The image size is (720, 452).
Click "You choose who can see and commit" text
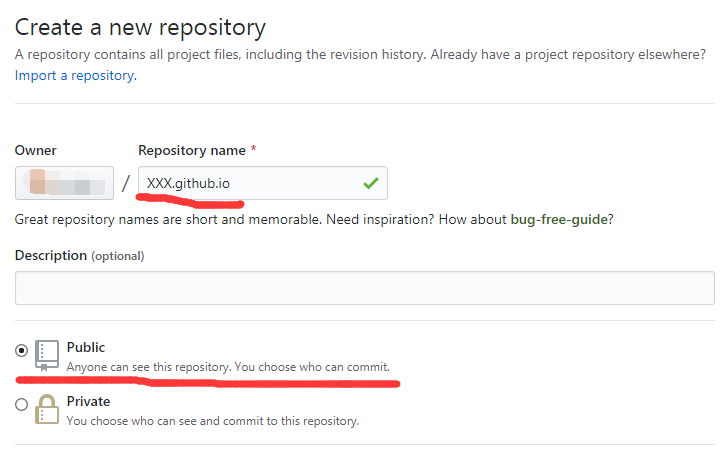tap(212, 421)
